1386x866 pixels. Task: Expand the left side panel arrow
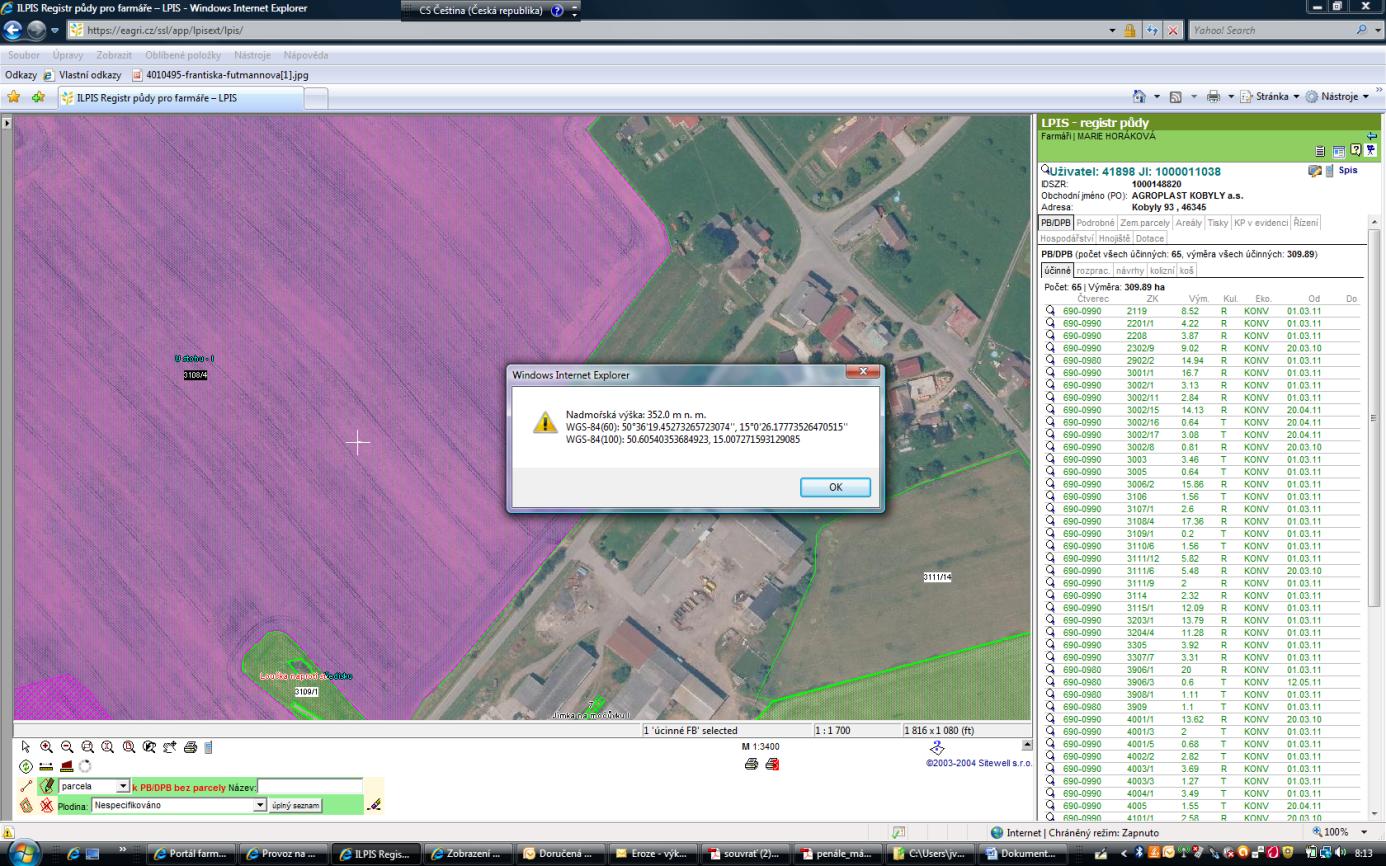tap(7, 122)
